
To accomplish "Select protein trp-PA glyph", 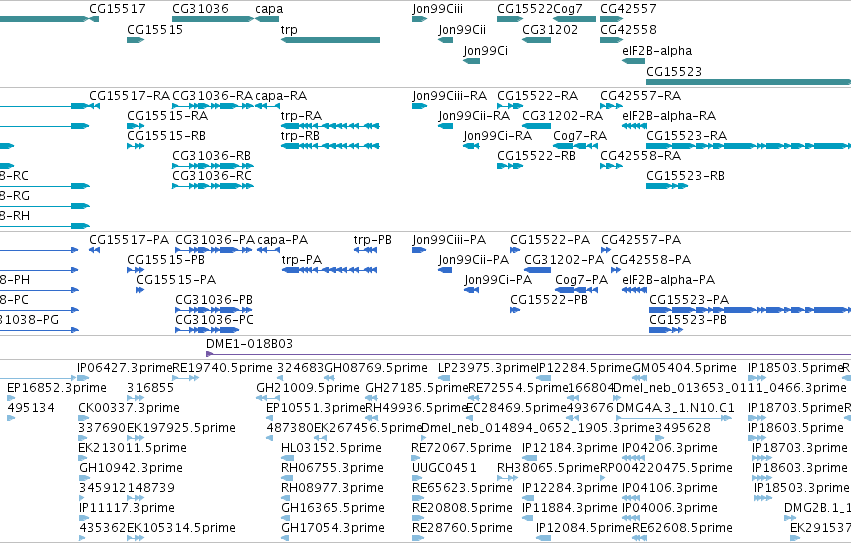I will point(329,270).
